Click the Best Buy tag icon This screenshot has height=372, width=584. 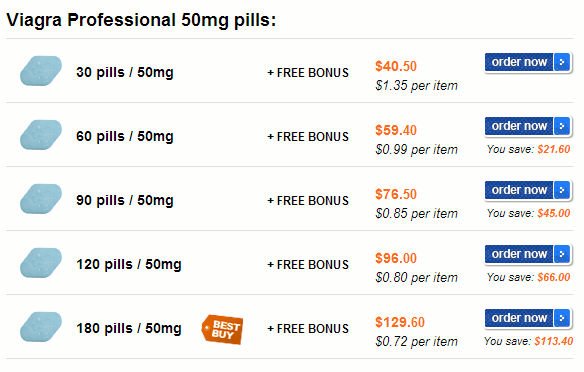222,329
